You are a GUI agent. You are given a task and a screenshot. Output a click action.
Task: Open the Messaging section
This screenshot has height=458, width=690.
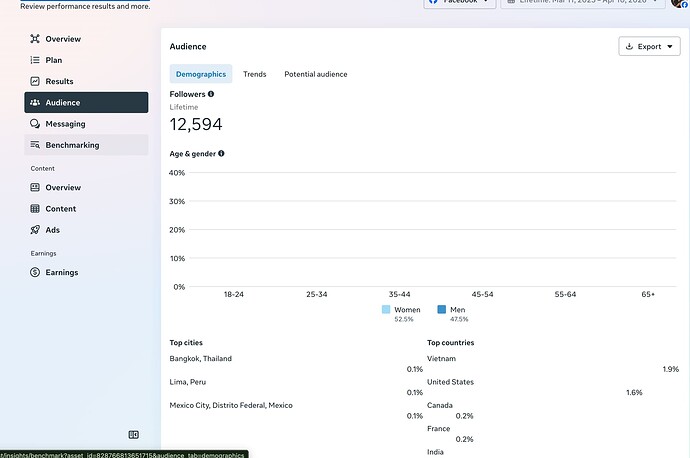coord(86,124)
